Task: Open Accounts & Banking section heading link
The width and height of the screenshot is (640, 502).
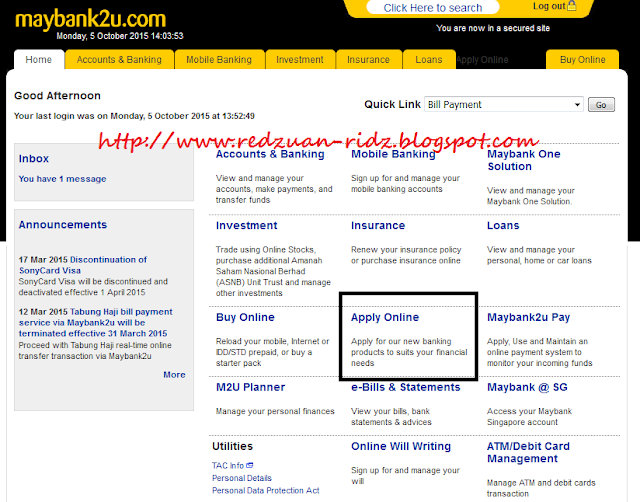Action: 270,154
